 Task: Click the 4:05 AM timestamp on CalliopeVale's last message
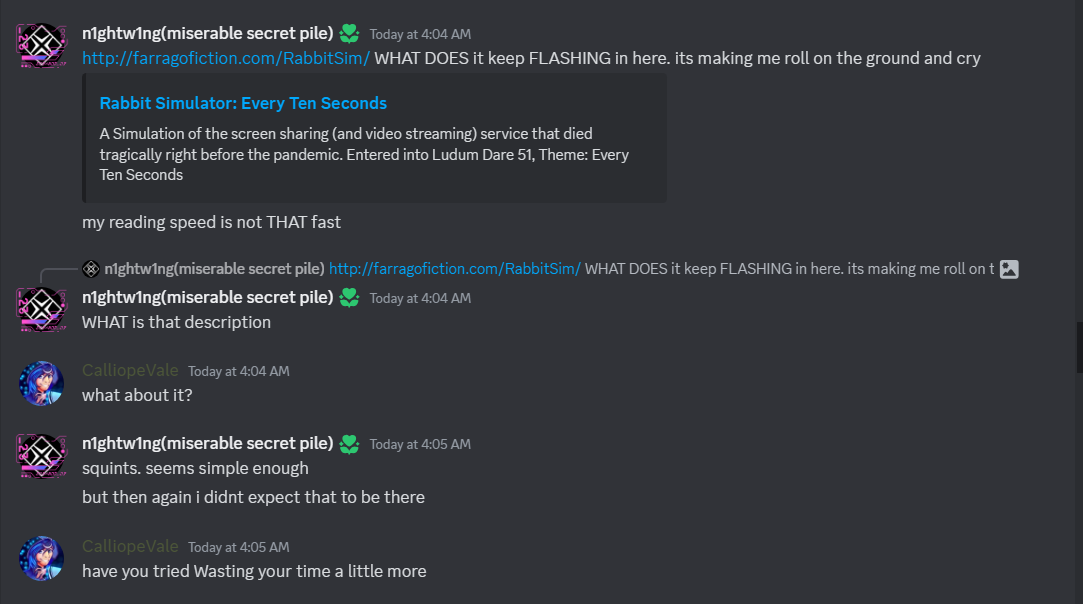pyautogui.click(x=238, y=547)
